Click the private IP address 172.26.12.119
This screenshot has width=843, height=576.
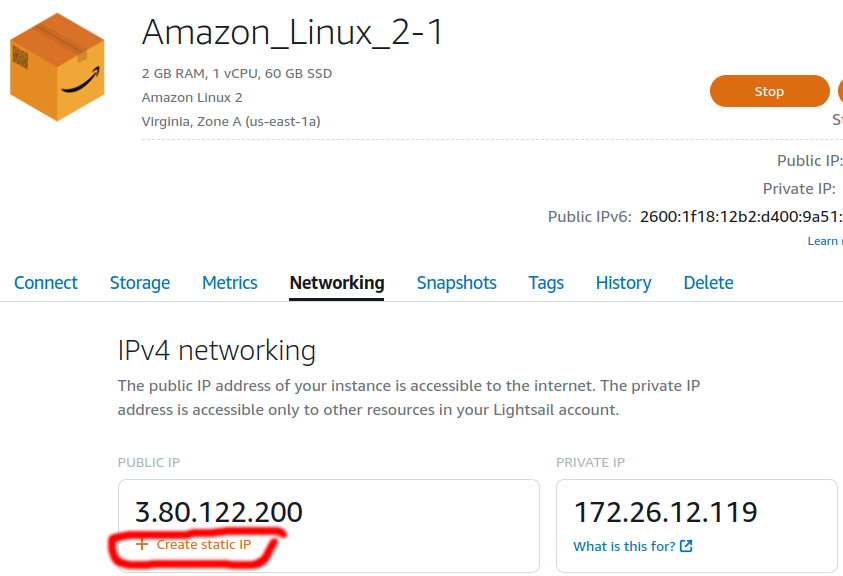click(666, 511)
